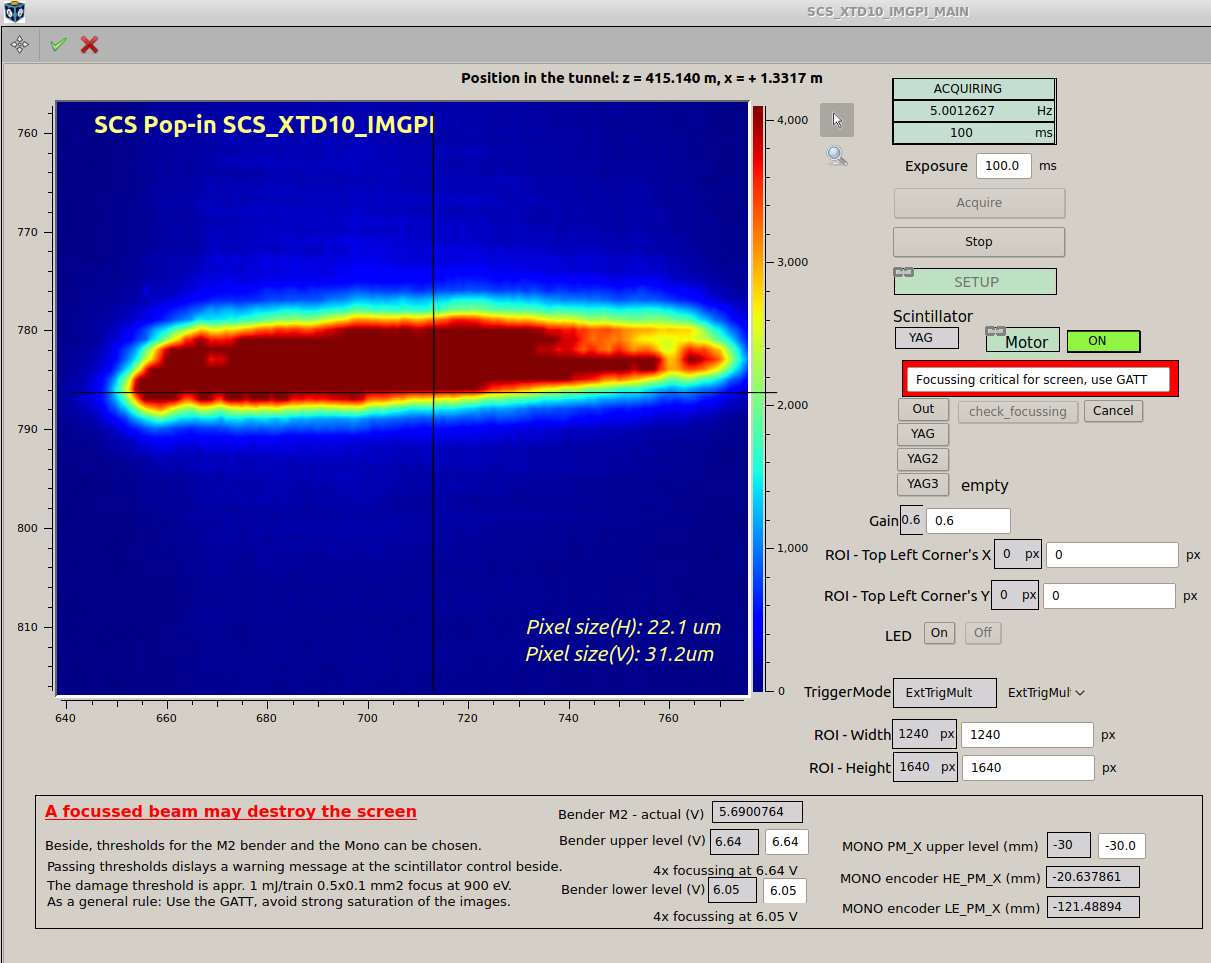The width and height of the screenshot is (1211, 963).
Task: Click the chain-link icon beside Motor
Action: coord(995,331)
